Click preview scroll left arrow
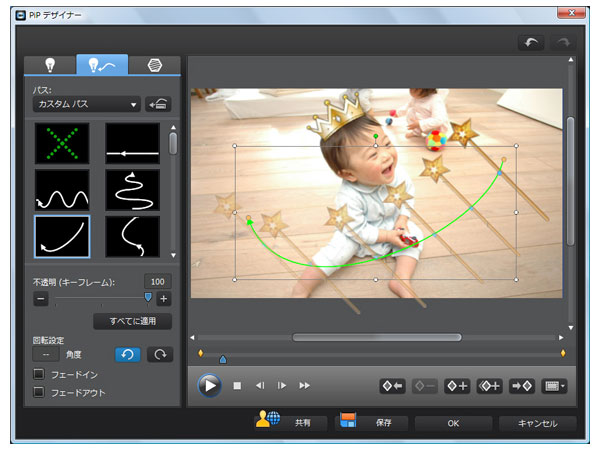 192,338
